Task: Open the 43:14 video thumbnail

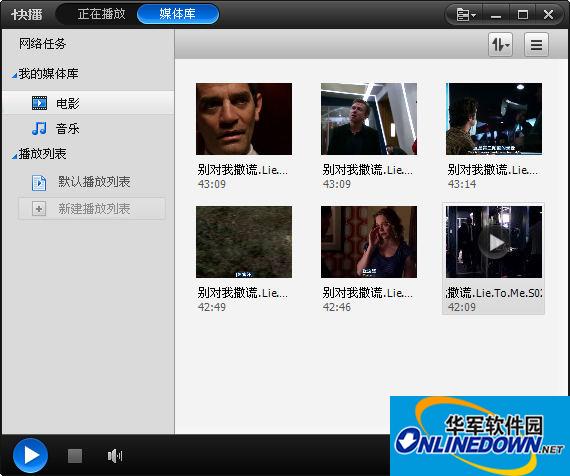Action: coord(494,119)
